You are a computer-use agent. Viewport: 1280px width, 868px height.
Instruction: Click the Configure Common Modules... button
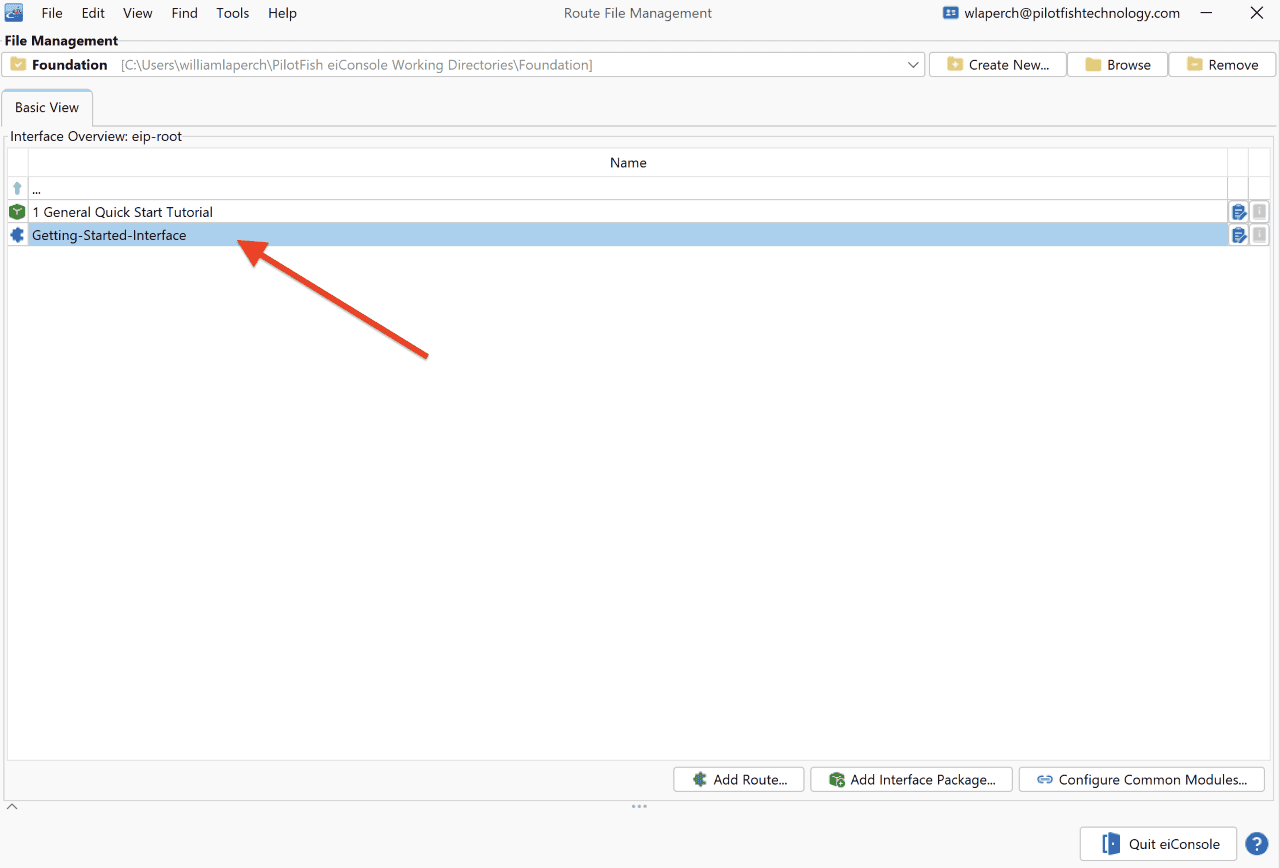[1141, 780]
